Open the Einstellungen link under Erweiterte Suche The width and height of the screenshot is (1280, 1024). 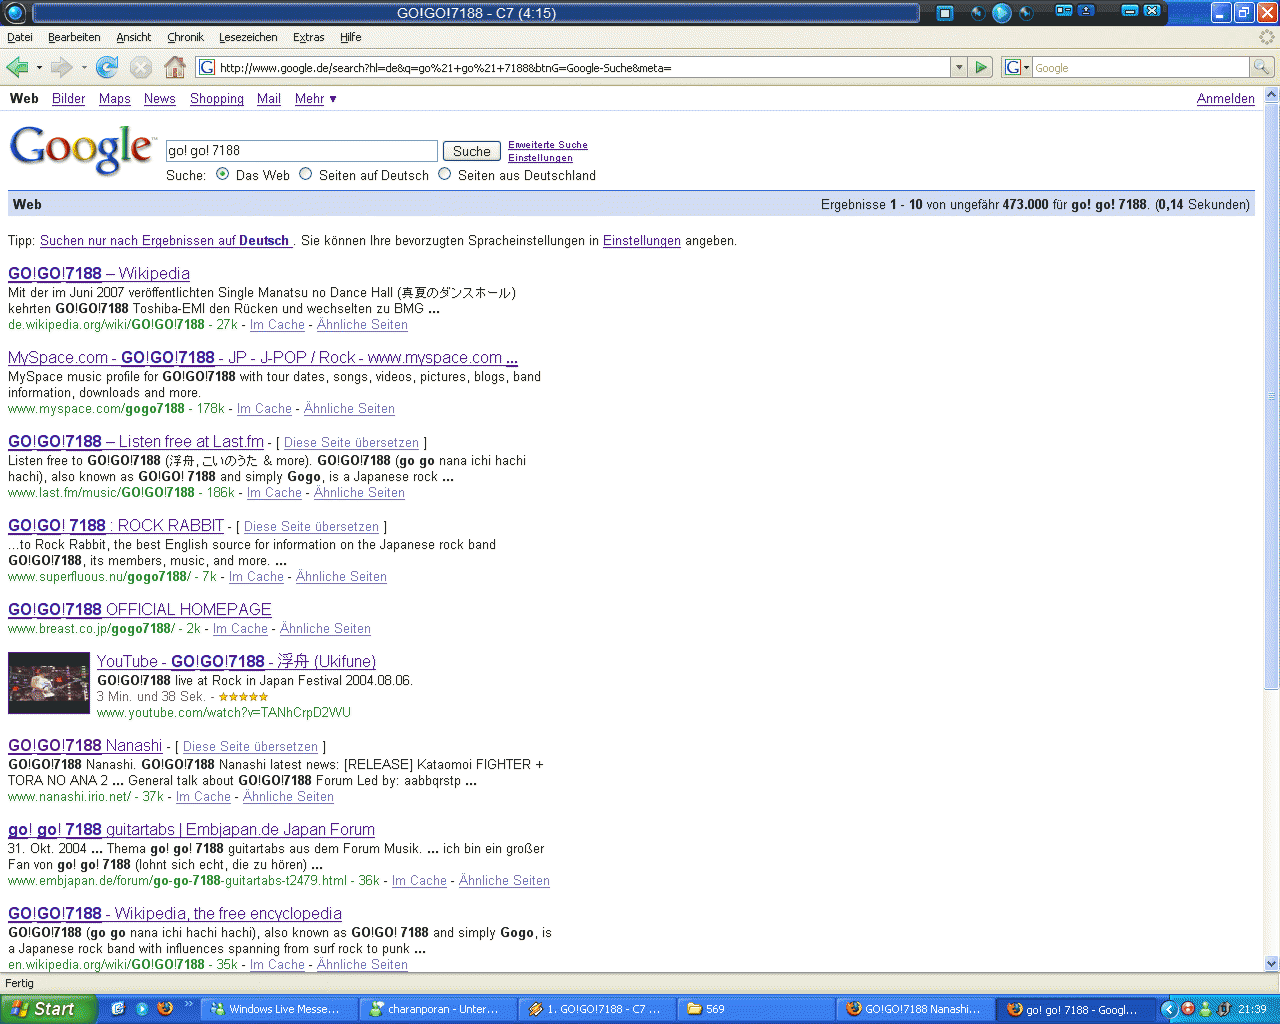coord(540,158)
